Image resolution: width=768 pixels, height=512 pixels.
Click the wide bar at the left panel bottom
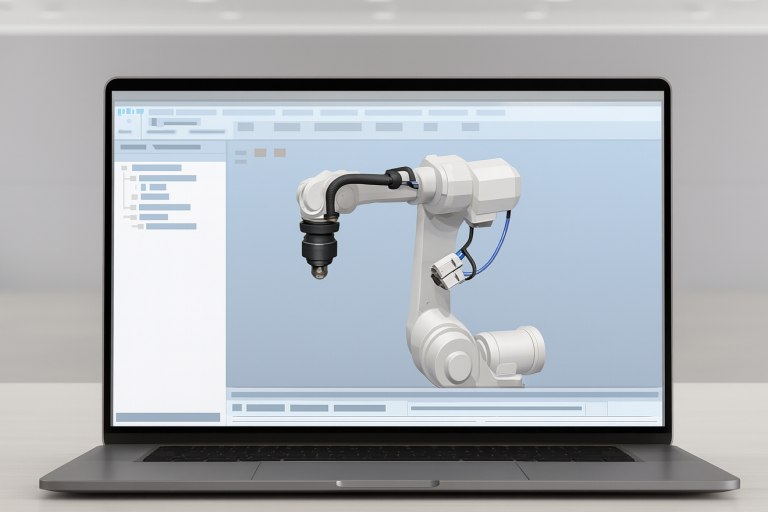pyautogui.click(x=168, y=417)
